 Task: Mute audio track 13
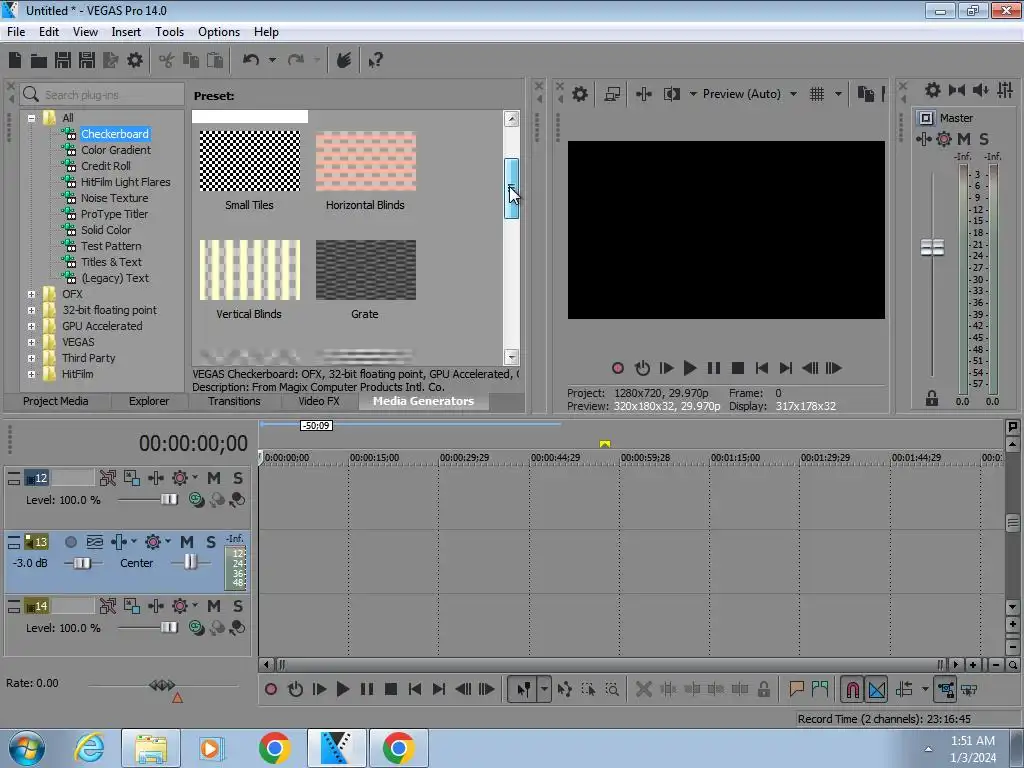(x=187, y=542)
